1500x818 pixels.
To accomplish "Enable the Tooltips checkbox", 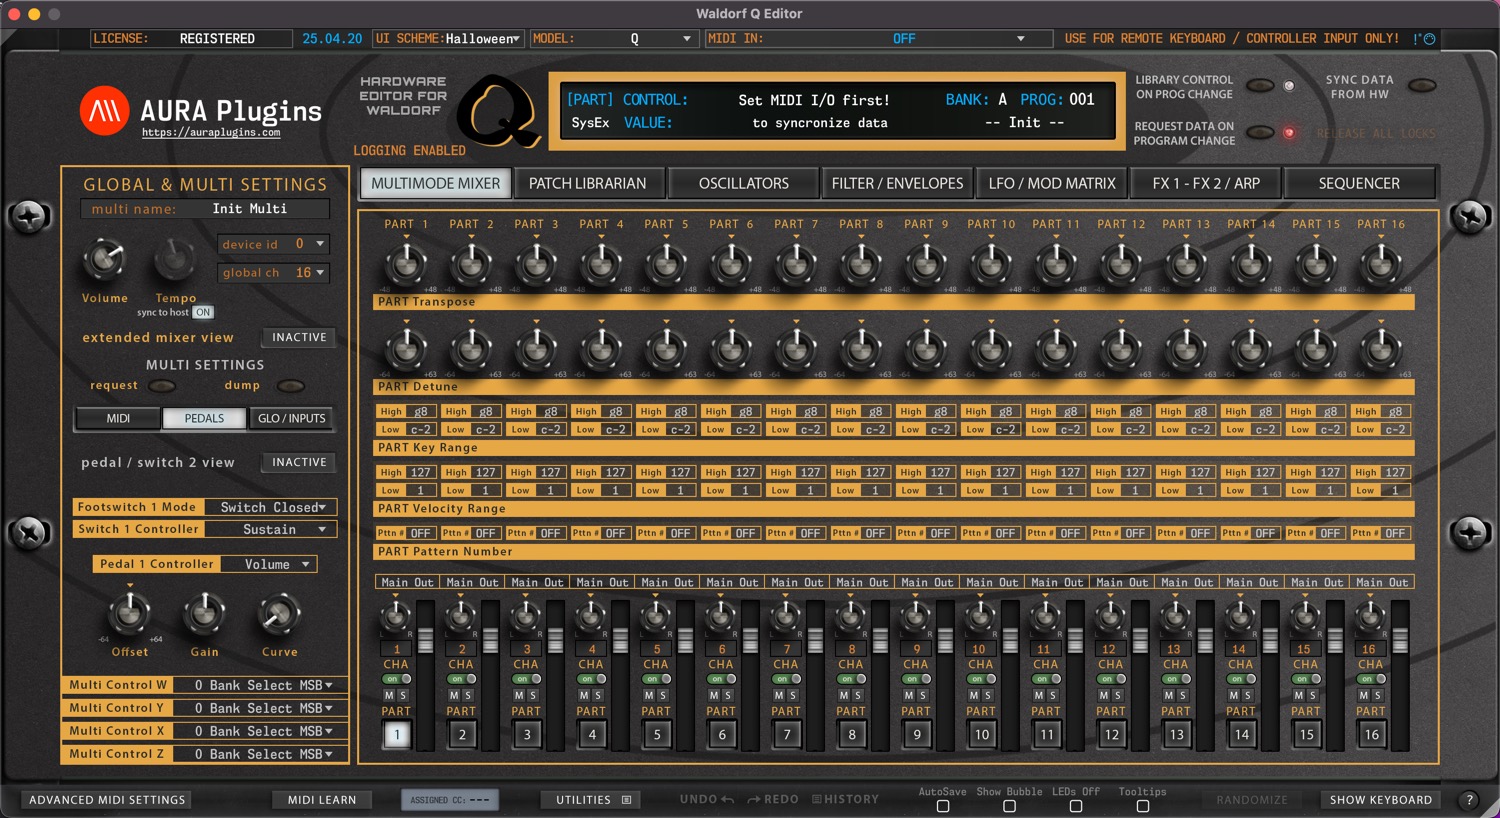I will point(1143,806).
